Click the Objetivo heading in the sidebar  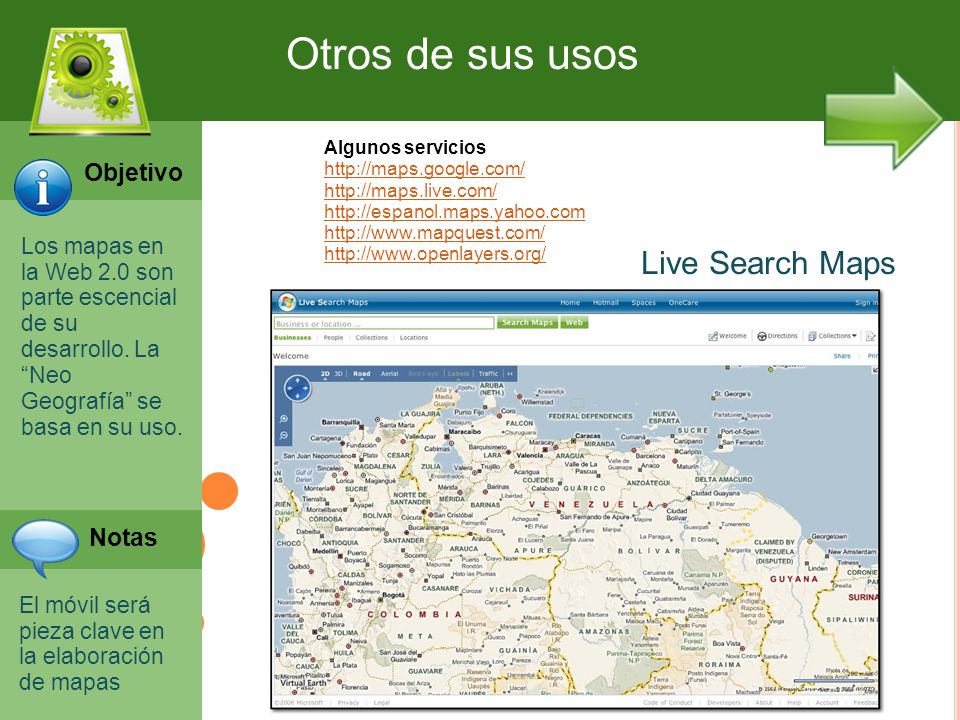pyautogui.click(x=133, y=173)
